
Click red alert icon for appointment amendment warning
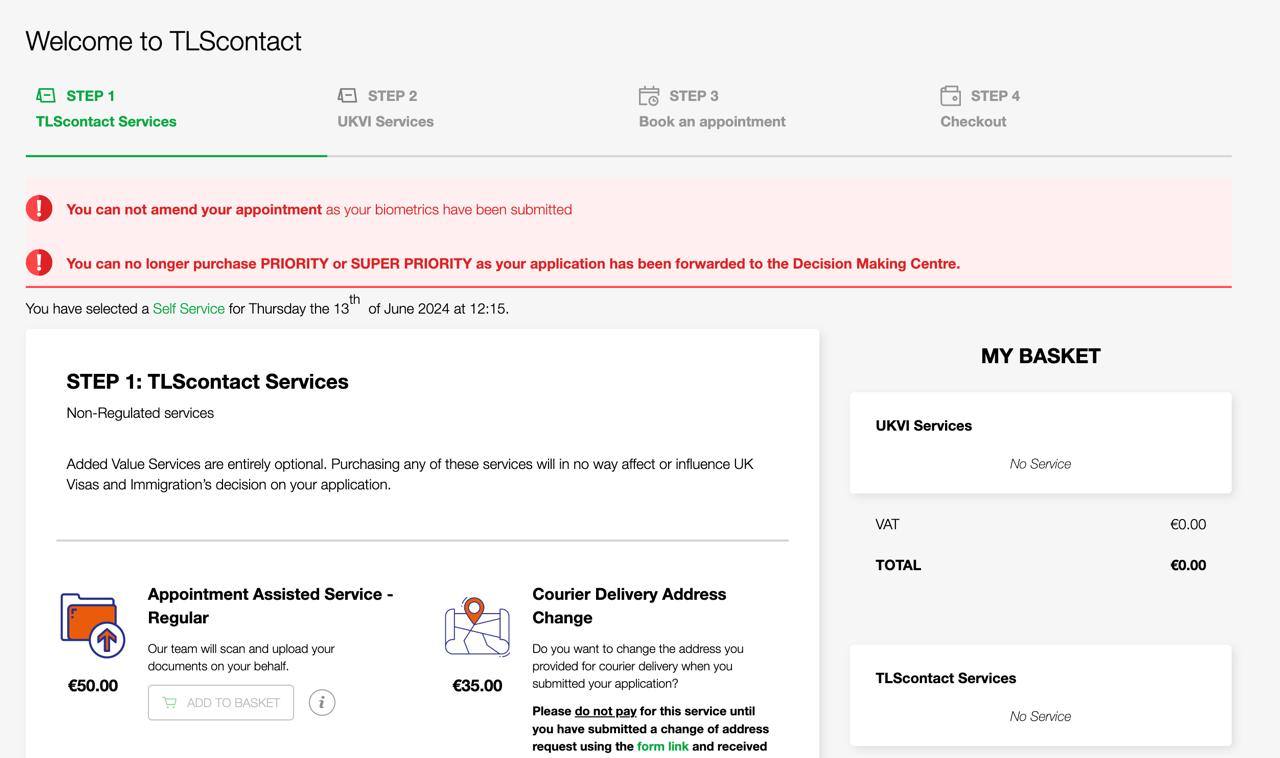(39, 209)
